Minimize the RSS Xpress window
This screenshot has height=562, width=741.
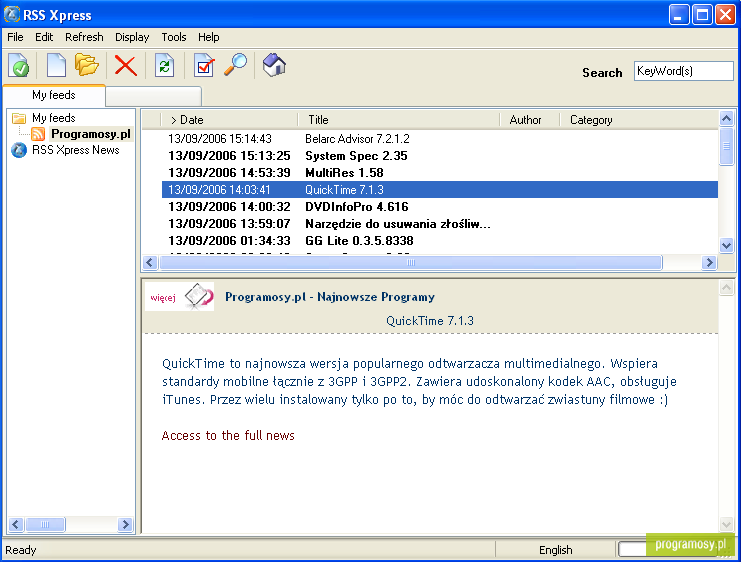679,15
